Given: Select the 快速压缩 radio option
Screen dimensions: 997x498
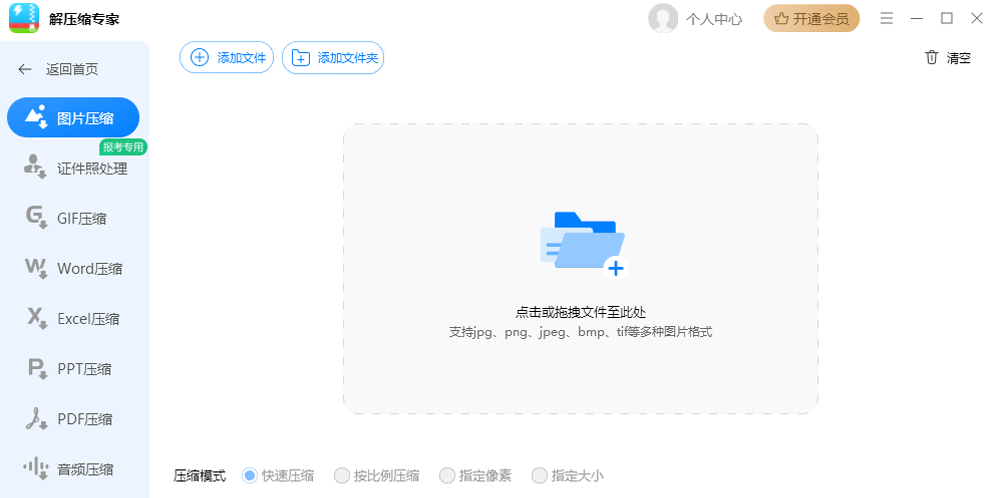Looking at the screenshot, I should click(250, 476).
